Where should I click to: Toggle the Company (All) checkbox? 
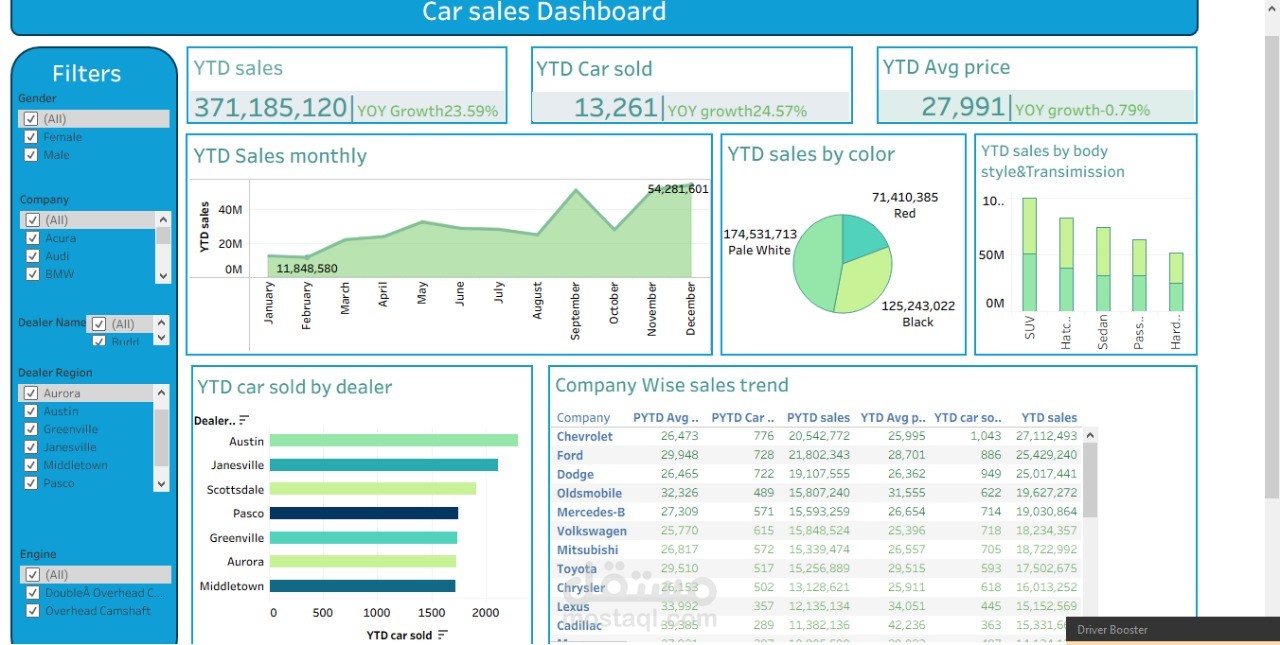tap(32, 220)
